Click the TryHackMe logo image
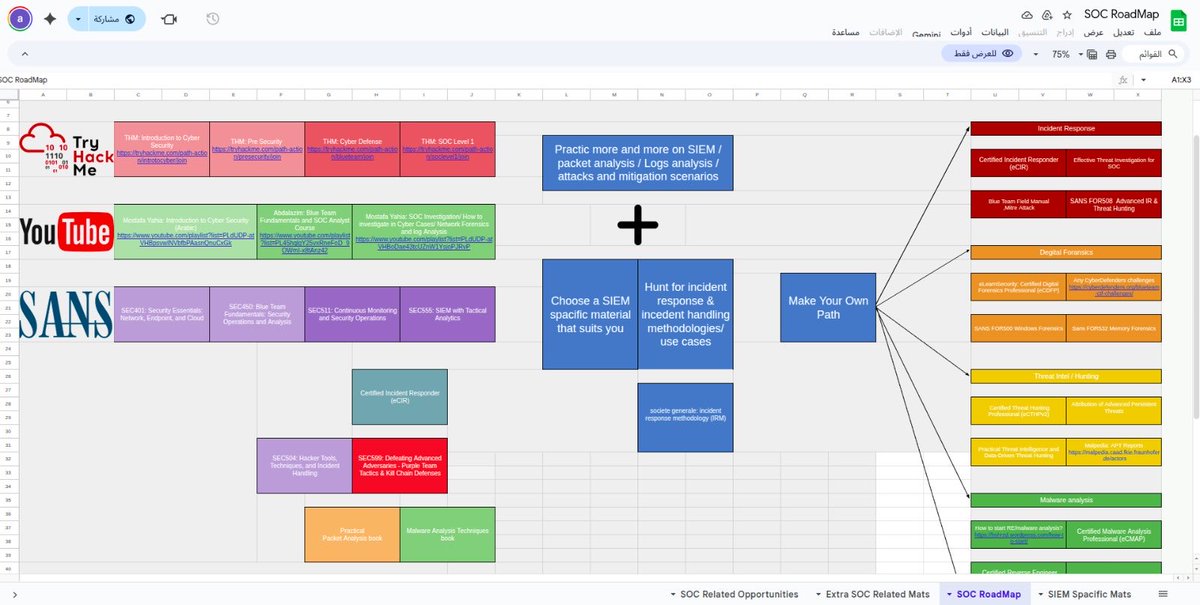 coord(66,150)
